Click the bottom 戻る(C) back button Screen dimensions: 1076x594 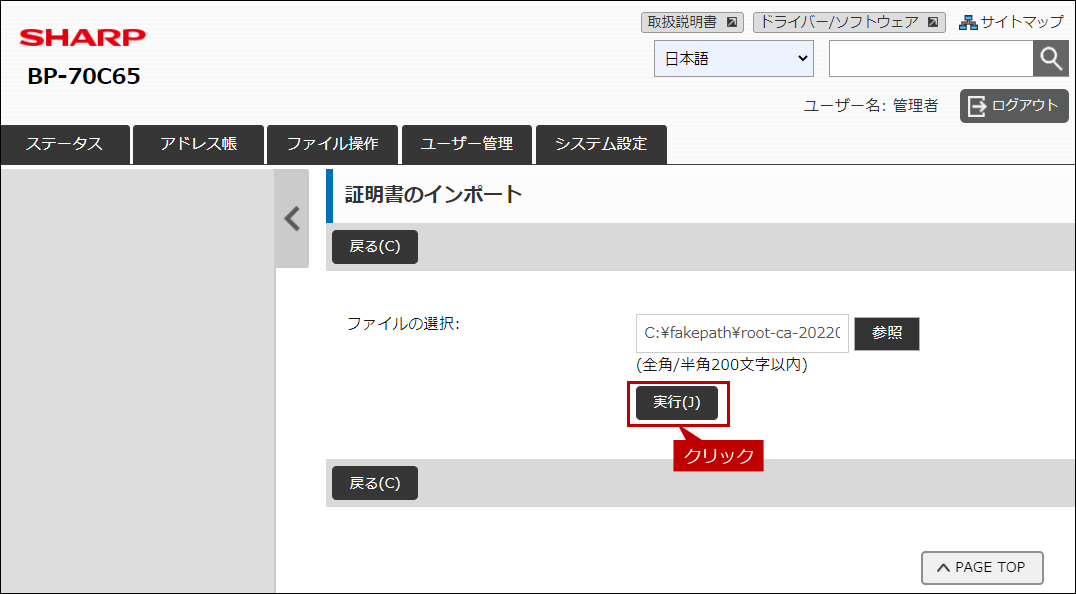point(375,483)
